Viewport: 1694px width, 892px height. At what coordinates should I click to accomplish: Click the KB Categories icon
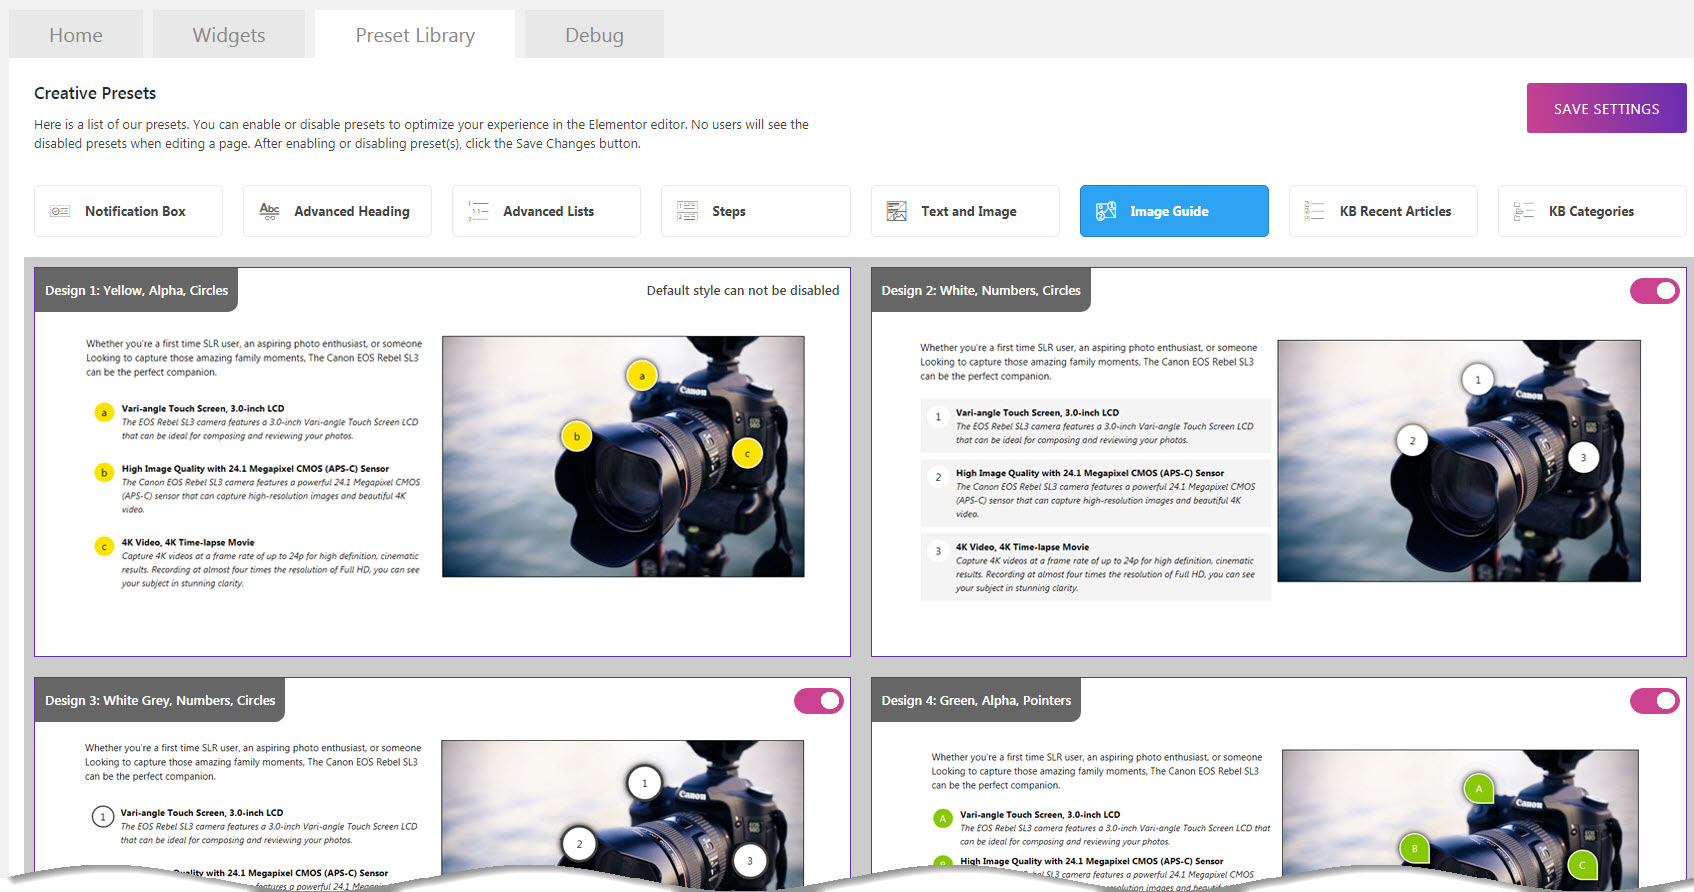1524,211
